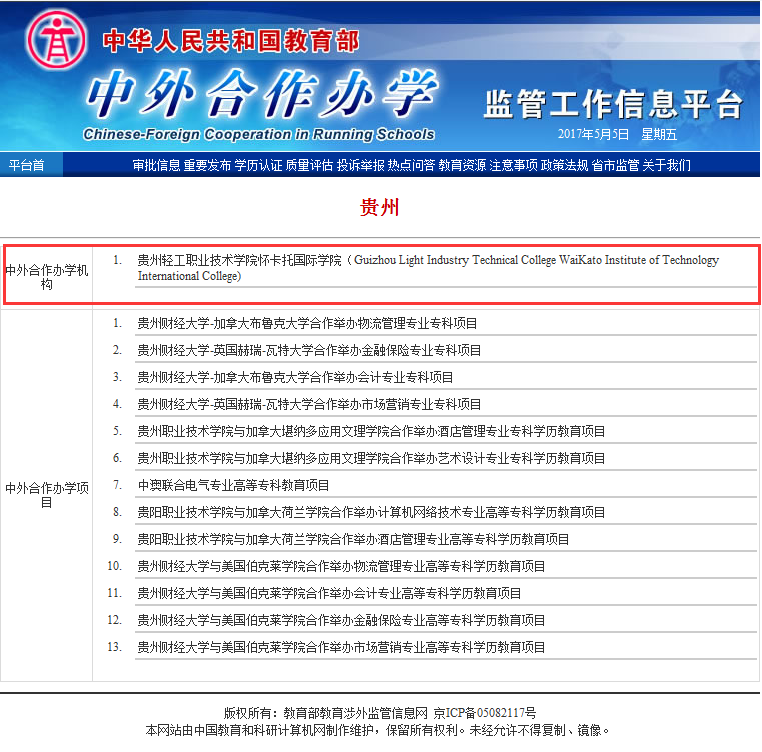The image size is (762, 752).
Task: Click 投诉举报 in the navigation bar
Action: [360, 166]
